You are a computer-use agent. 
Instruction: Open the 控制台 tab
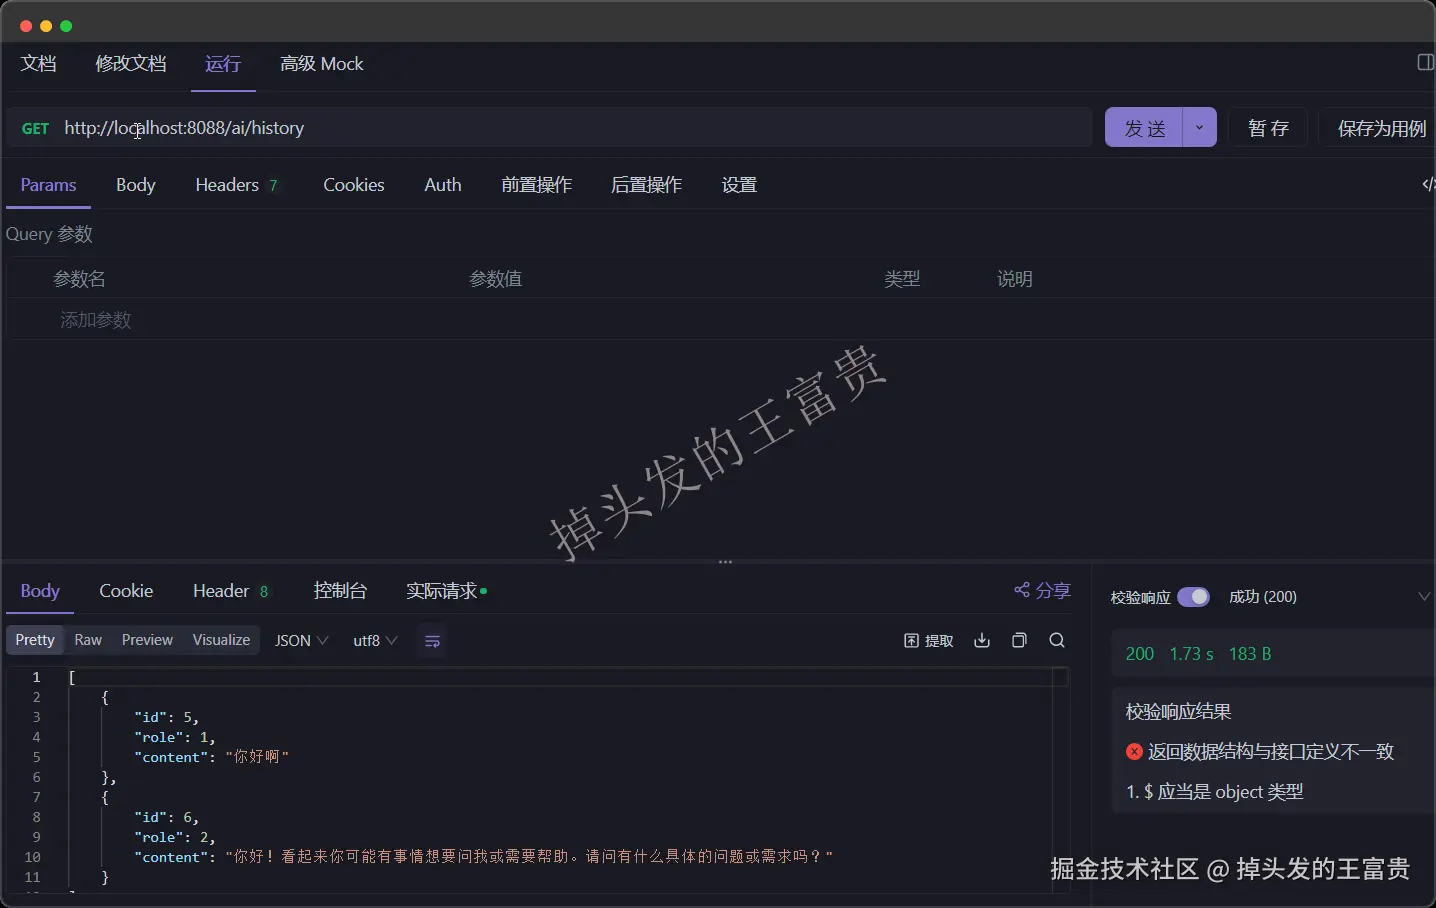[341, 591]
